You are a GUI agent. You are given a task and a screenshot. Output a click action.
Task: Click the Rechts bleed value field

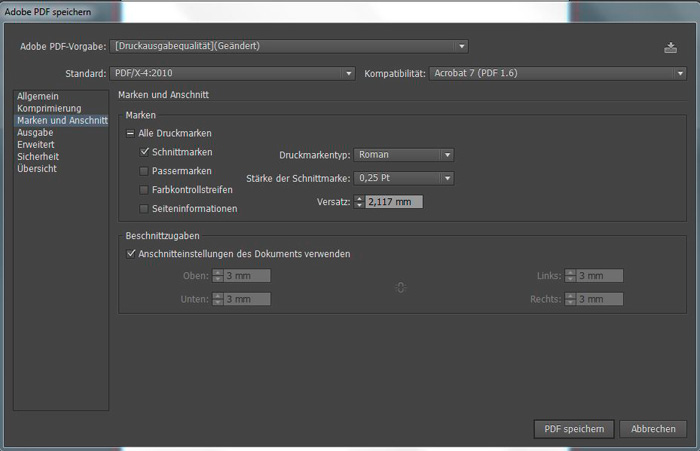[600, 299]
